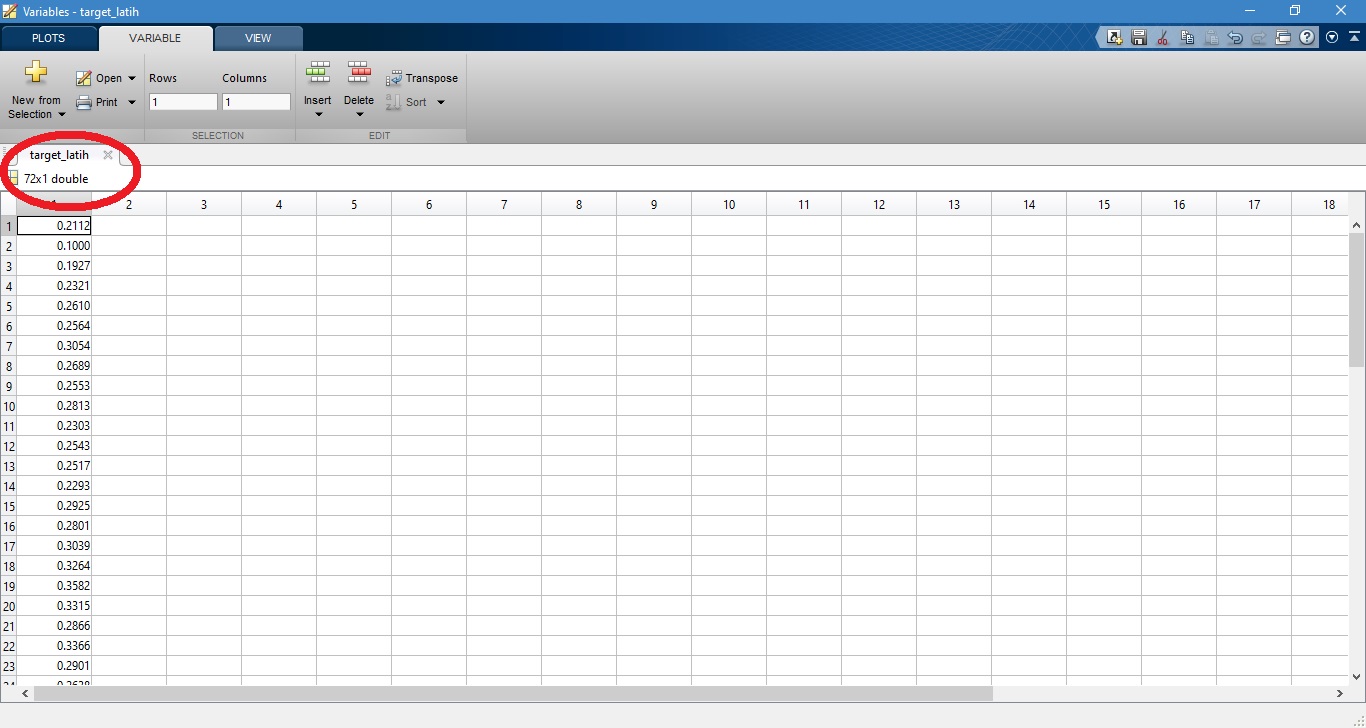
Task: Click the Copy icon in quick access toolbar
Action: [x=1187, y=38]
